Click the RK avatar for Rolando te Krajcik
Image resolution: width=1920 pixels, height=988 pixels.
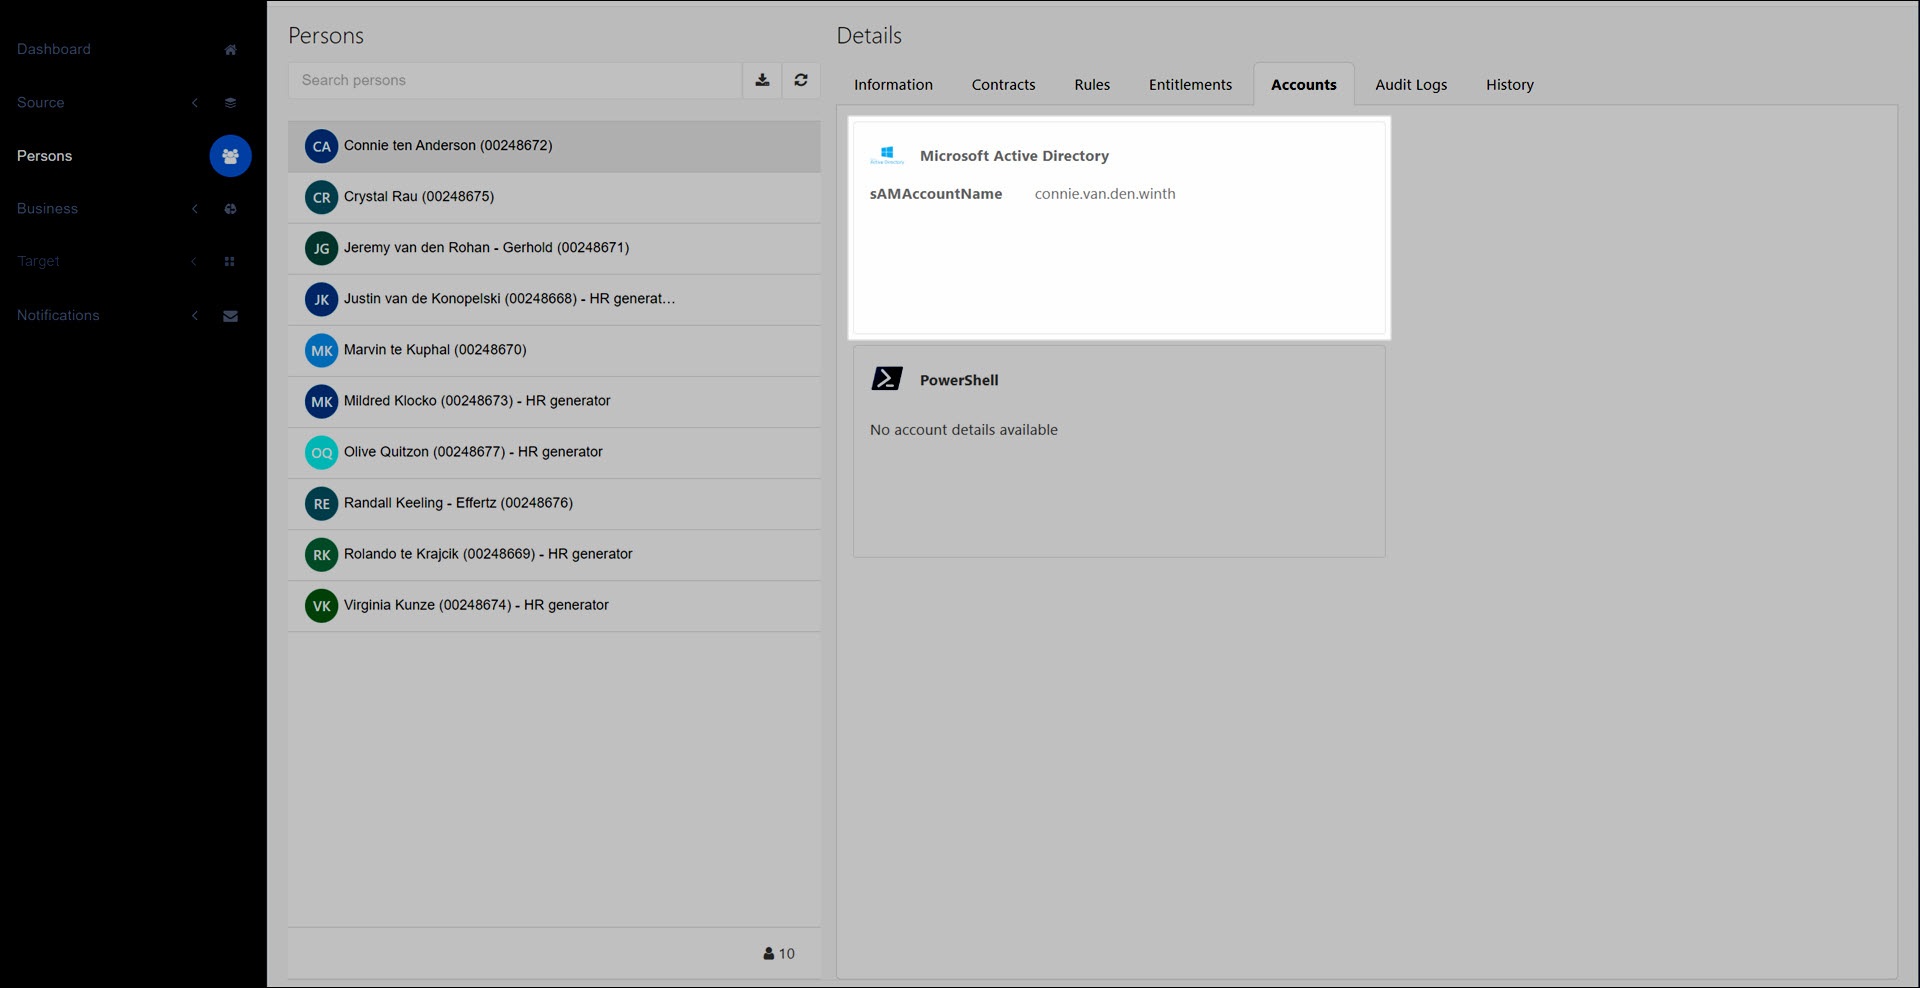click(321, 554)
